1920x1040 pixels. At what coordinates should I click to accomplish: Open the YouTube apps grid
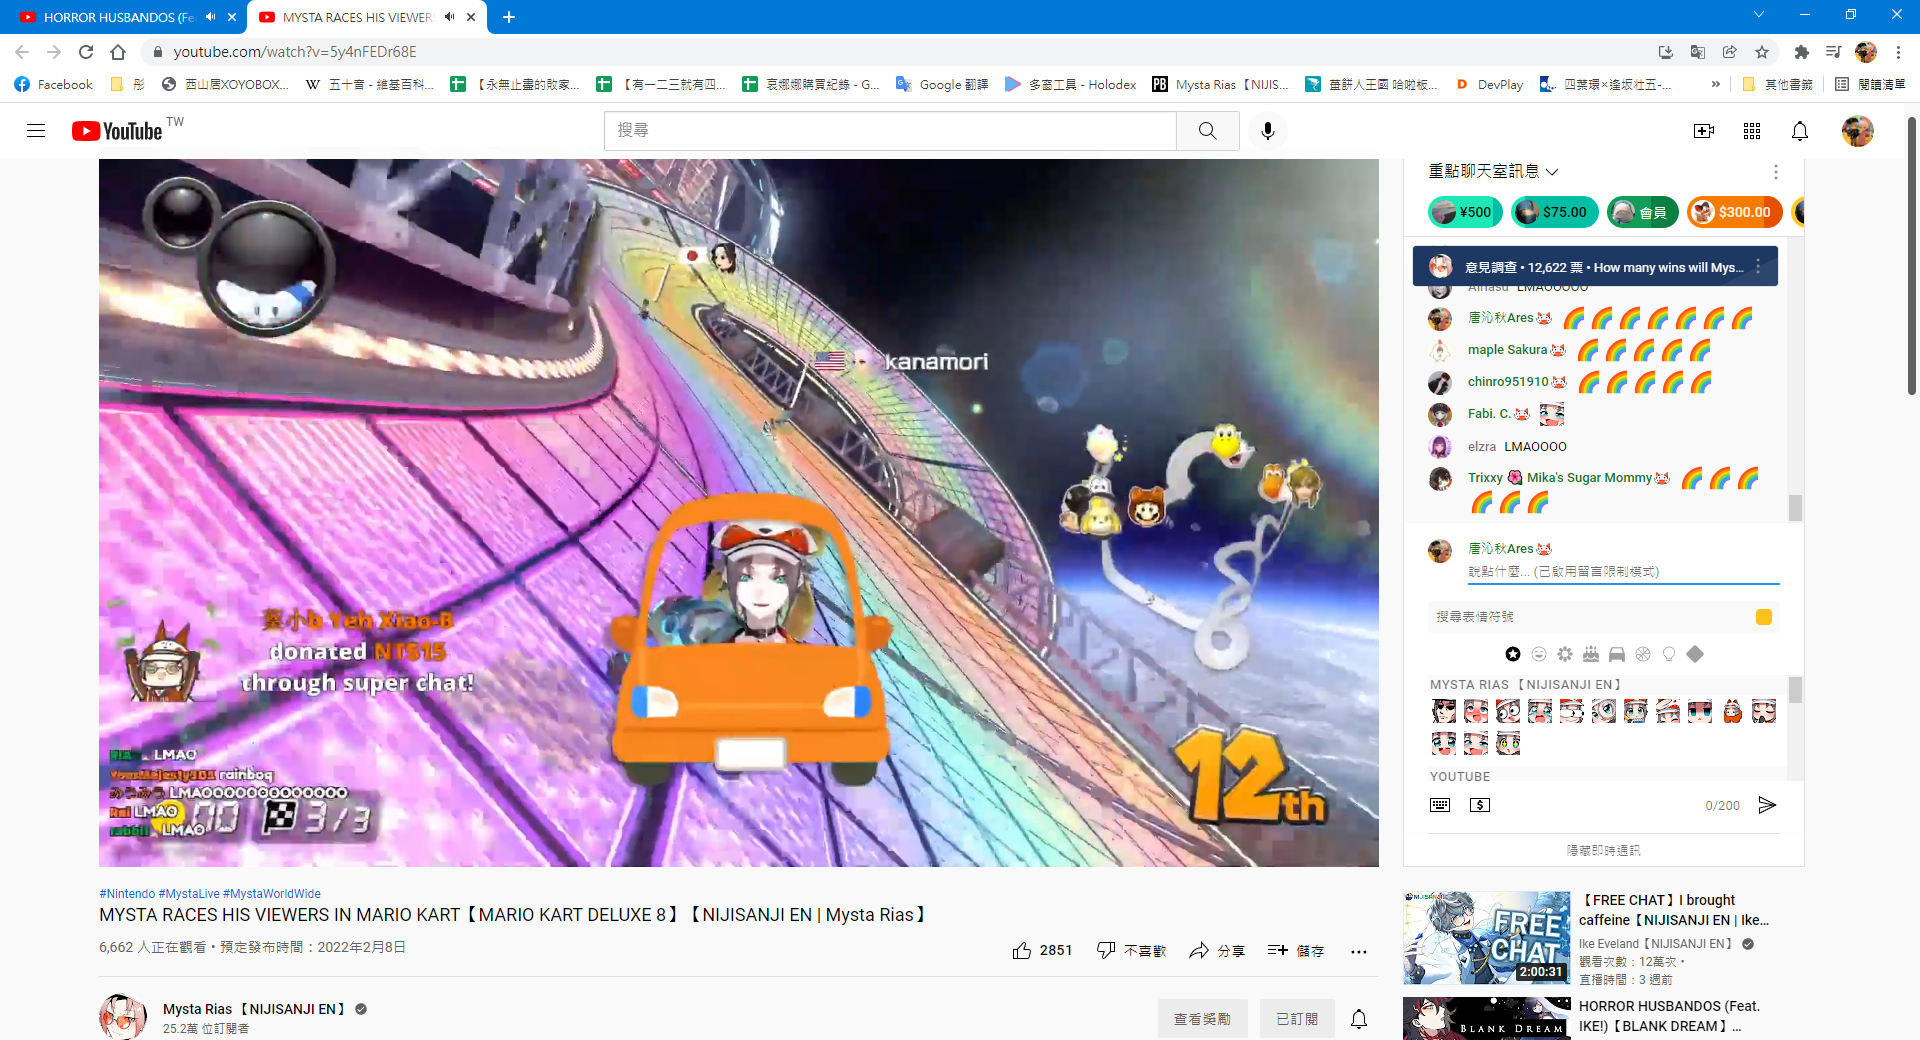point(1752,131)
